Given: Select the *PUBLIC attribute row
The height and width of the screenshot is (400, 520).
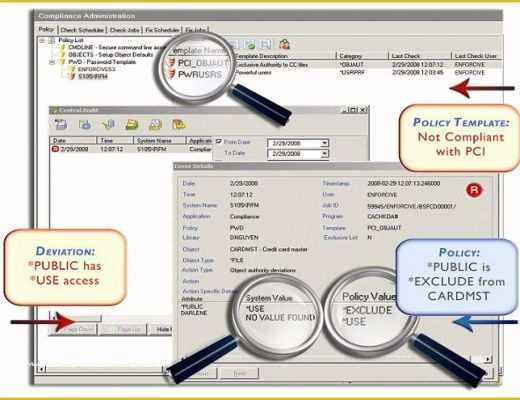Looking at the screenshot, I should click(192, 306).
